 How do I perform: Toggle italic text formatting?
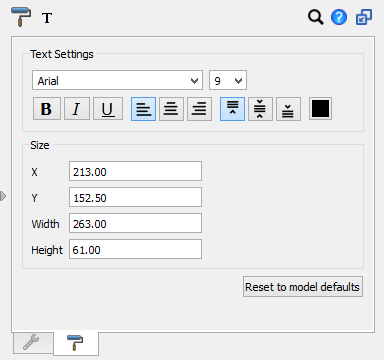[x=77, y=109]
